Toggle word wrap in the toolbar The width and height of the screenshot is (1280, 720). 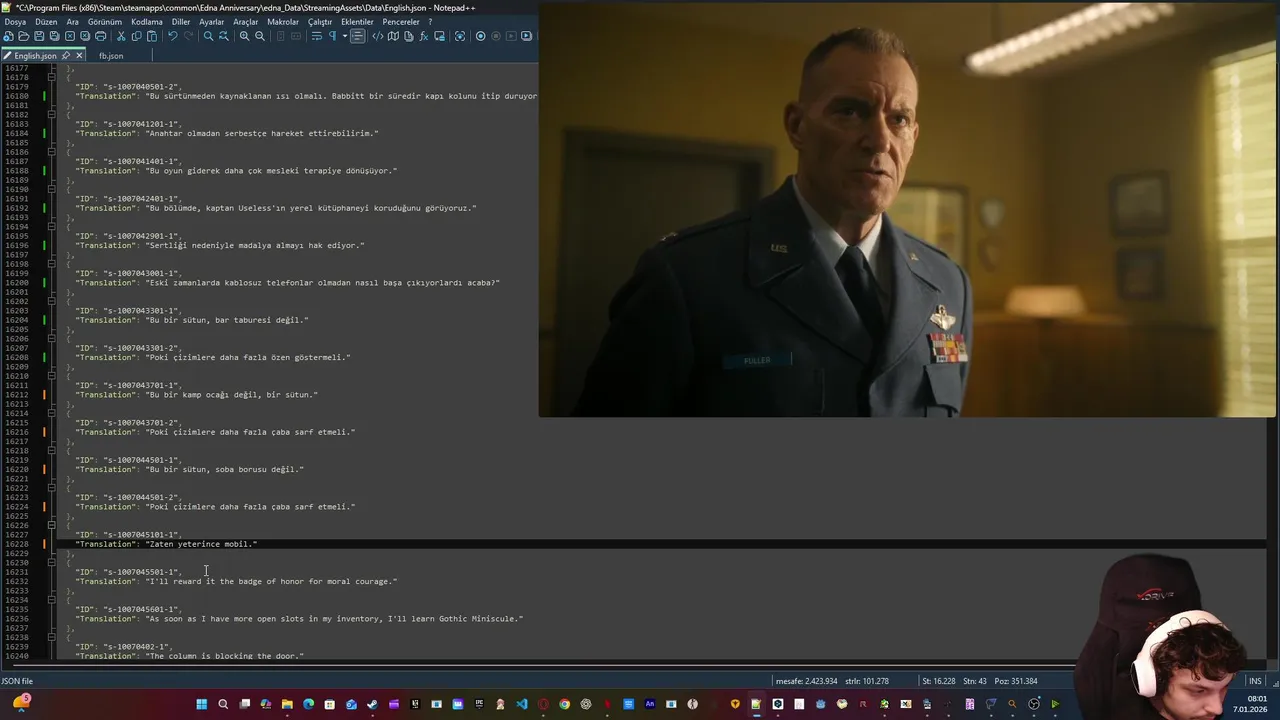click(x=316, y=36)
